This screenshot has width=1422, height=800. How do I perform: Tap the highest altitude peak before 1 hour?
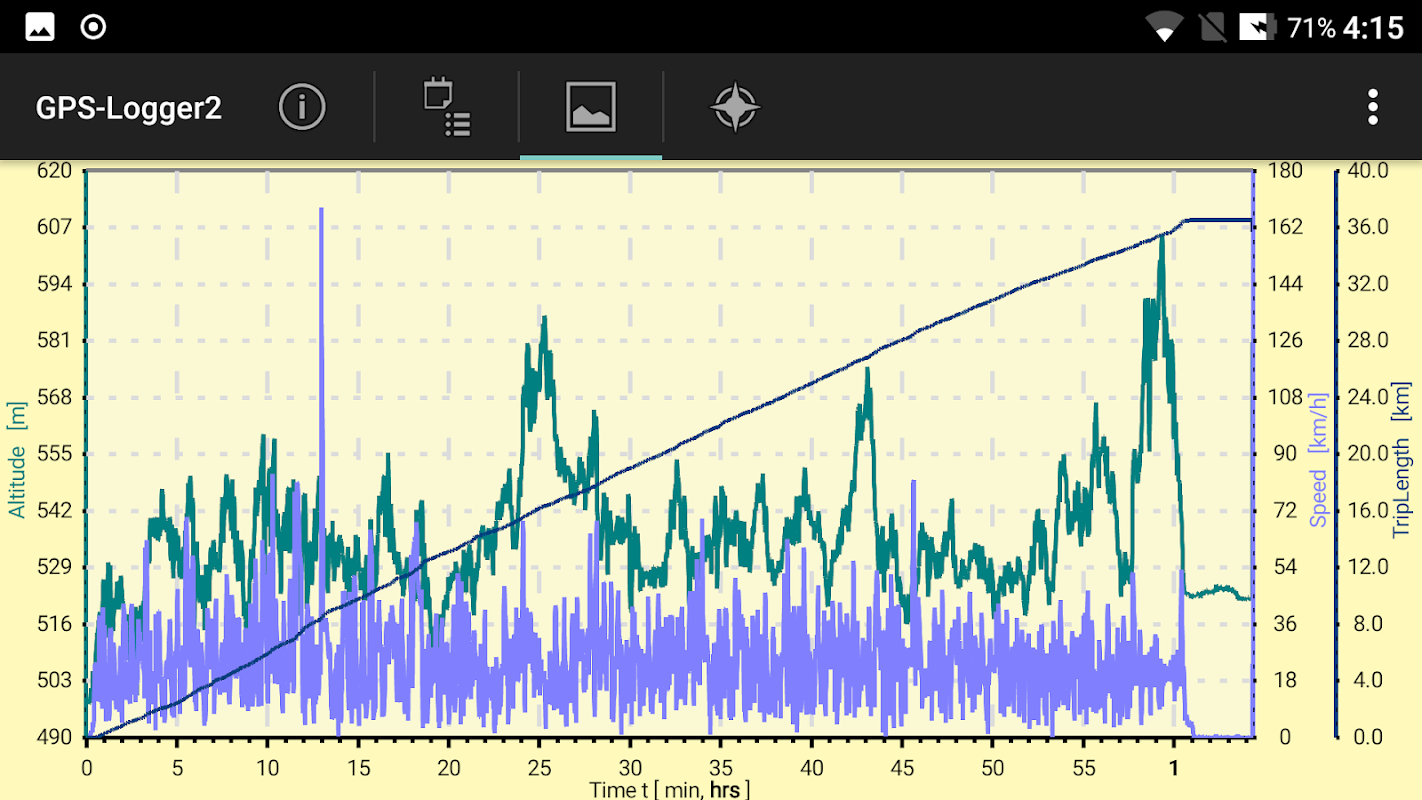click(1161, 238)
